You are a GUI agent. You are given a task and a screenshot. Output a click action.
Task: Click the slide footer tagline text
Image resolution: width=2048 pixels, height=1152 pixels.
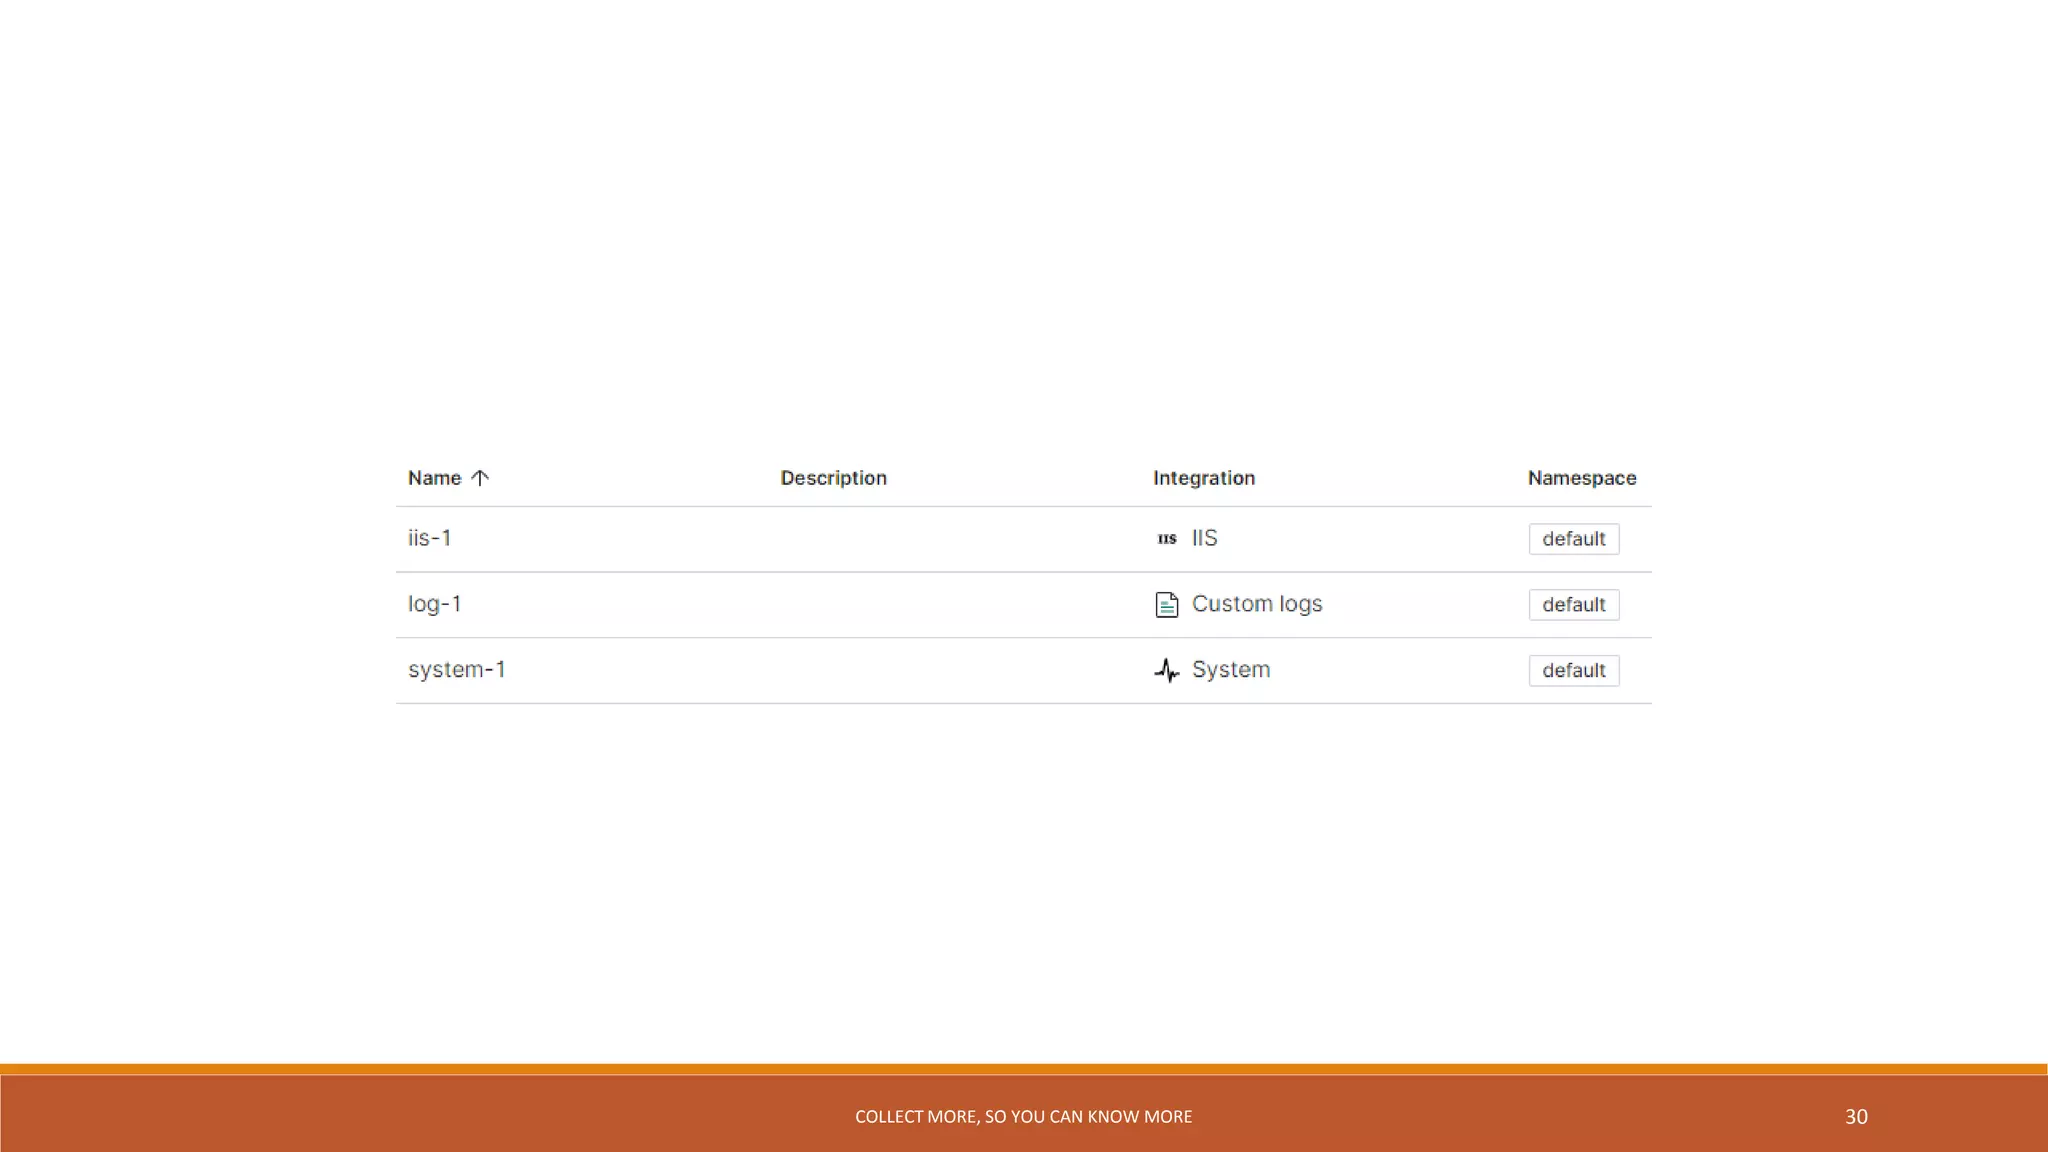click(1023, 1117)
